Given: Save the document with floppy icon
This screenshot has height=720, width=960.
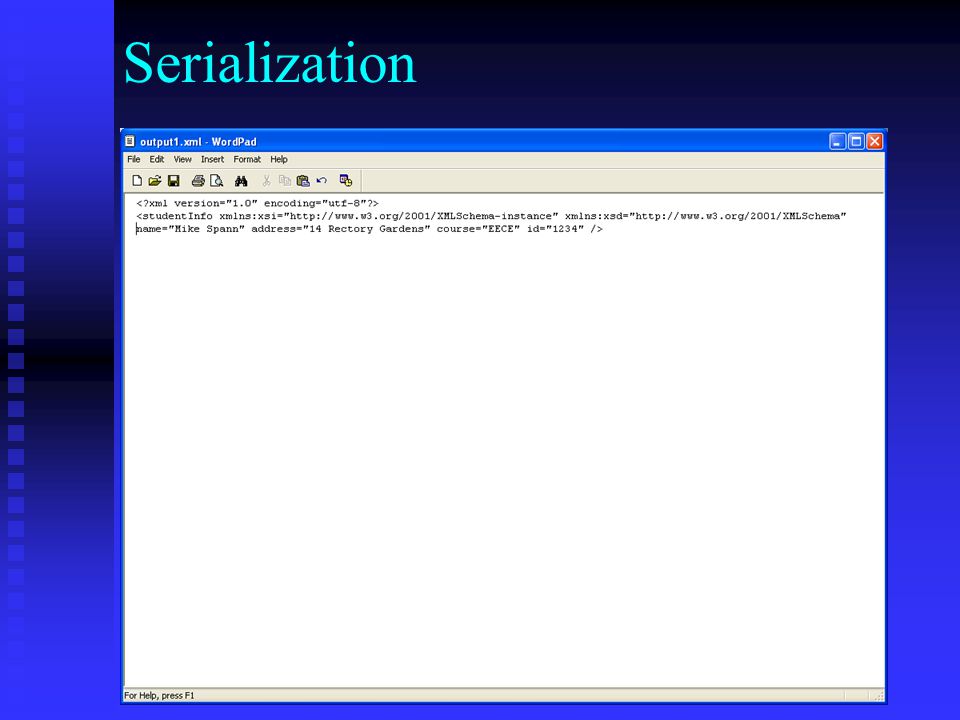Looking at the screenshot, I should click(173, 181).
